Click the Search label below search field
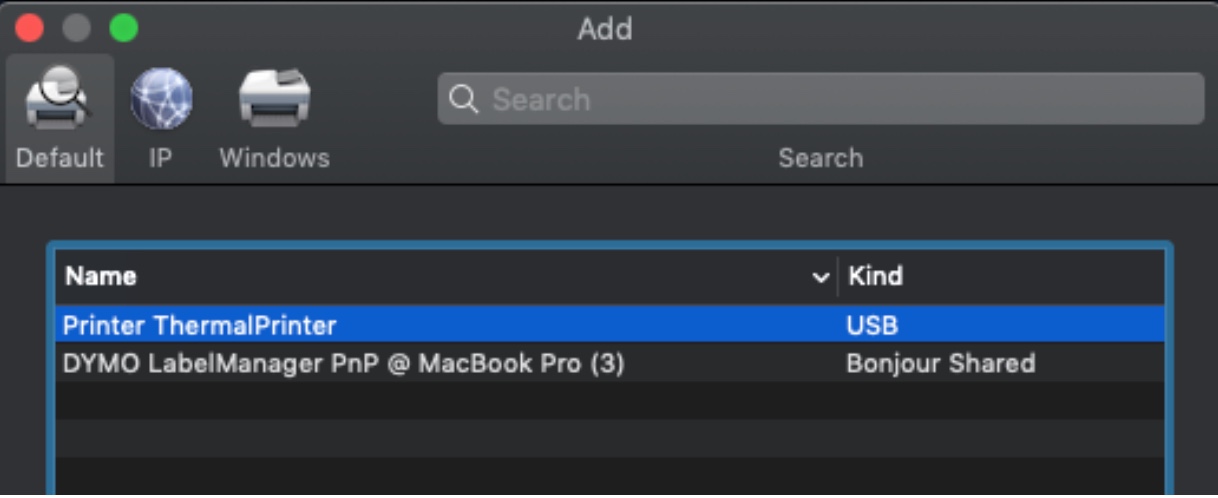Viewport: 1218px width, 498px height. (820, 158)
